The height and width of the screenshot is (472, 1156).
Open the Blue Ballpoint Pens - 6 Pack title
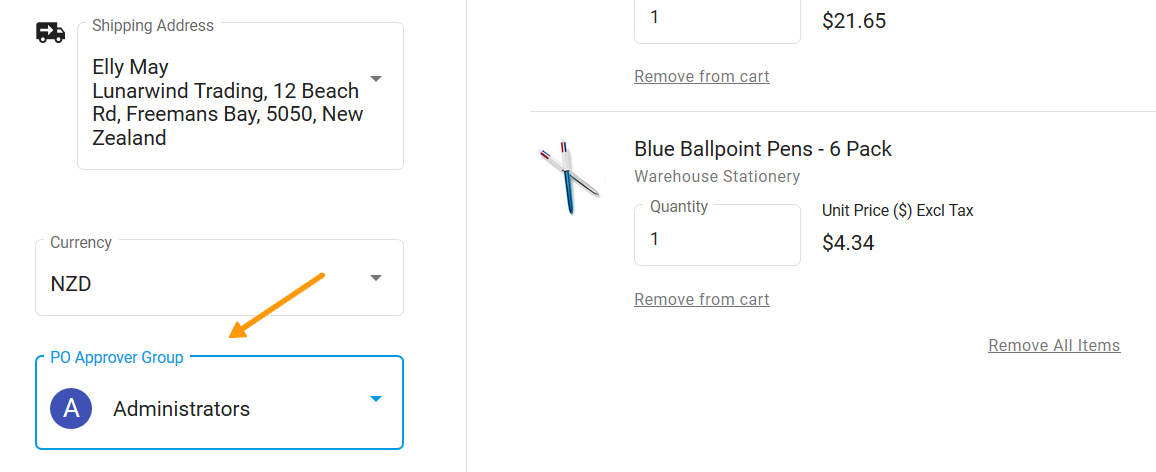coord(762,149)
